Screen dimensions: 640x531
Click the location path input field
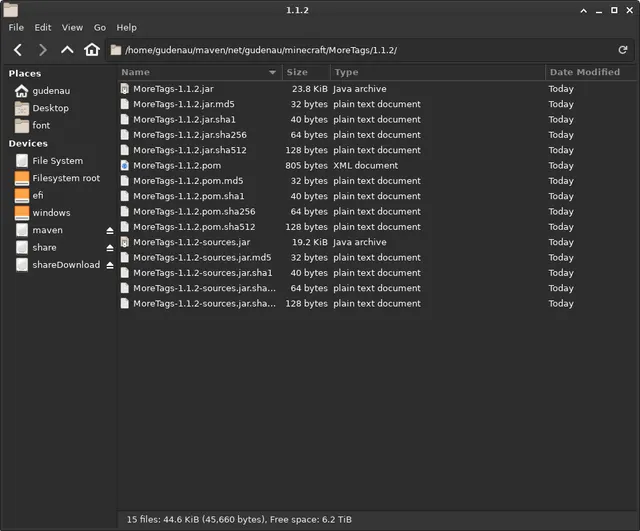coord(362,50)
